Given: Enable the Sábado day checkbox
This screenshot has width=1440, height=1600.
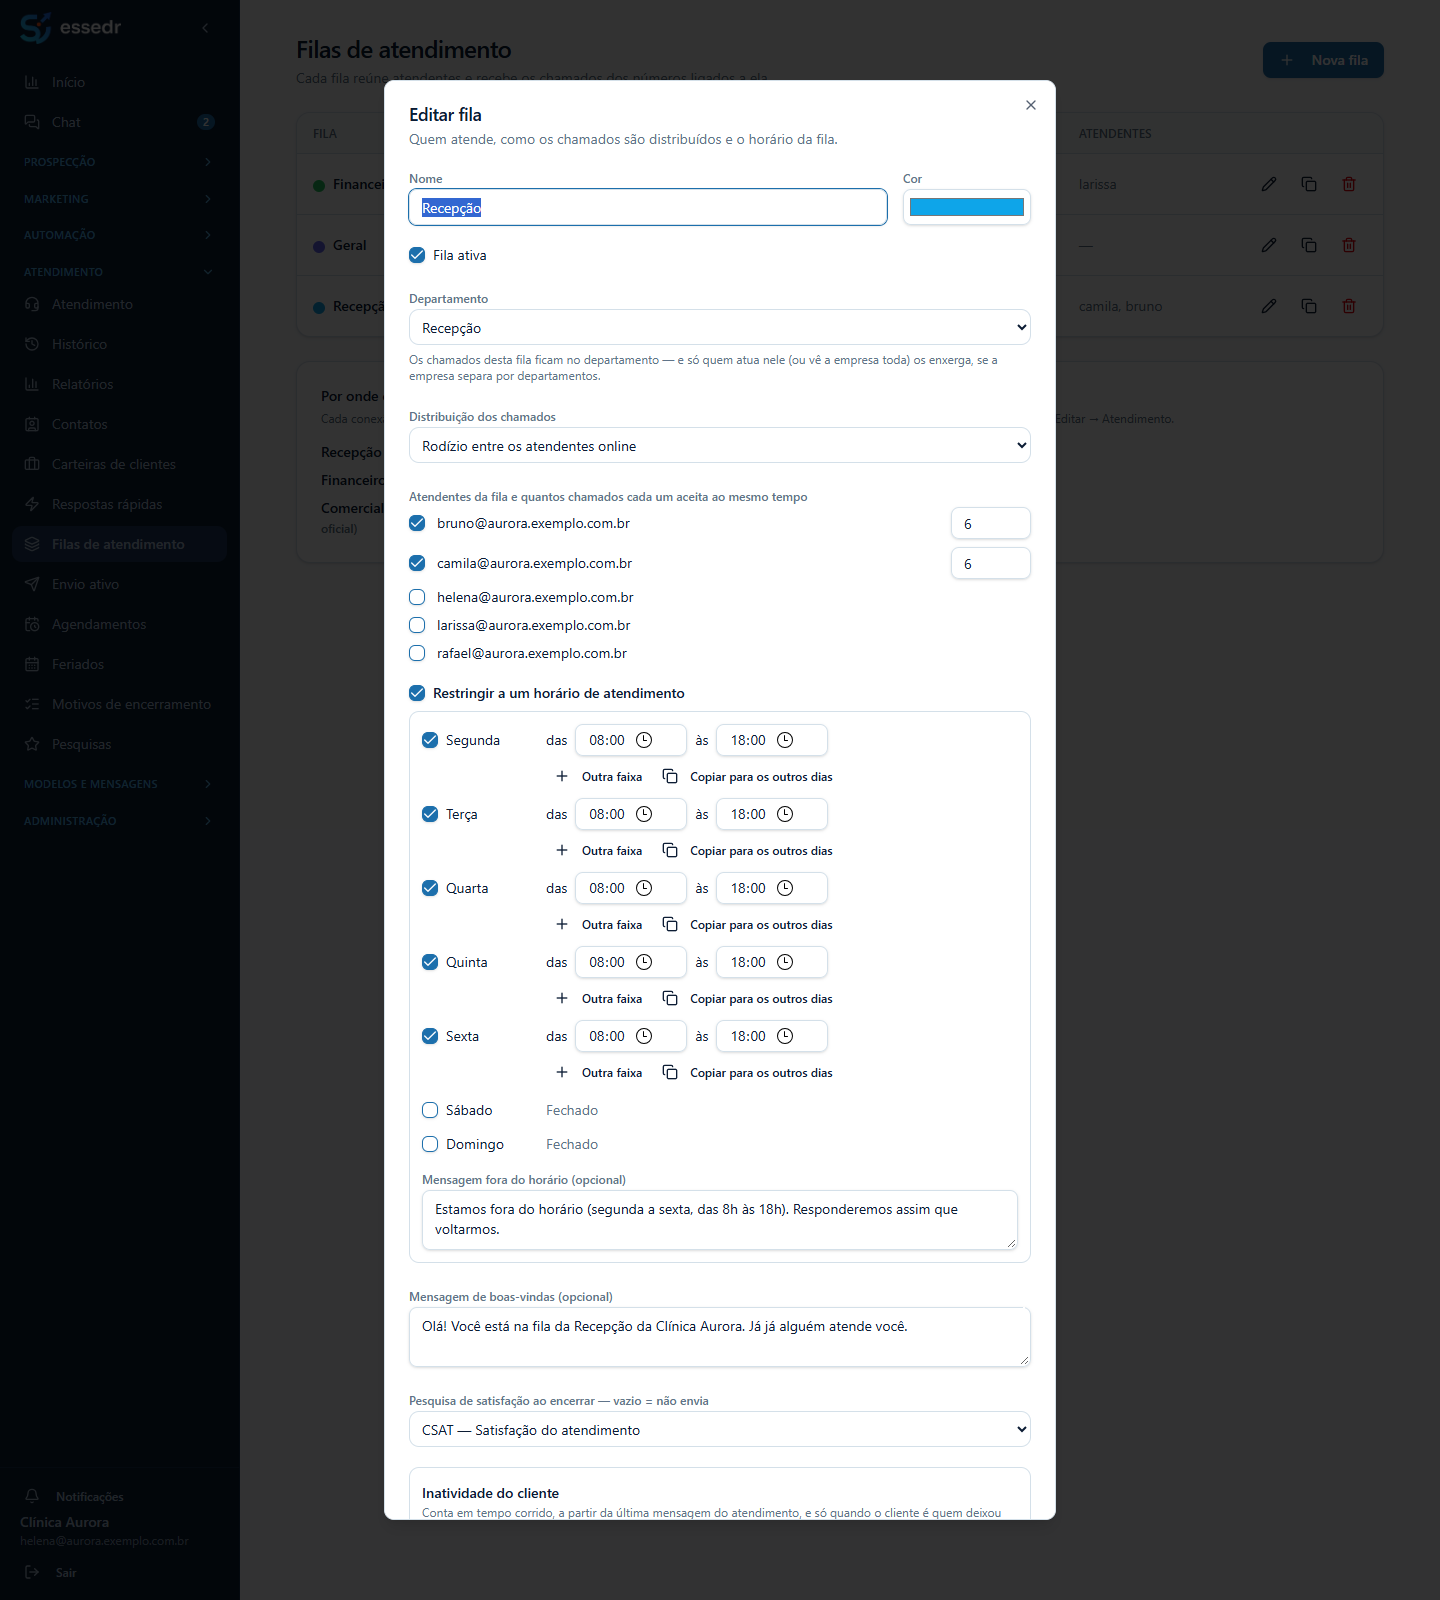Looking at the screenshot, I should (x=430, y=1110).
